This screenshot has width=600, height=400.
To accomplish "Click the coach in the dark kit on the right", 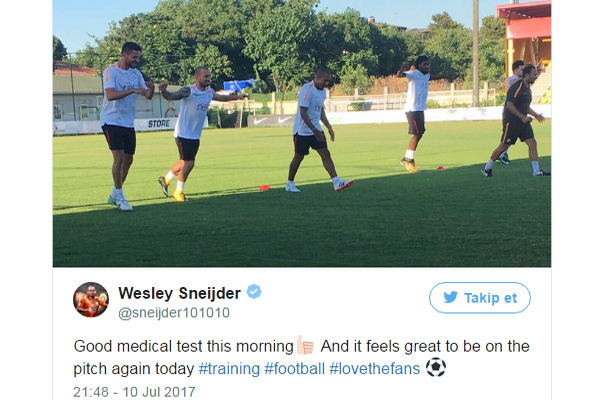I will click(517, 121).
